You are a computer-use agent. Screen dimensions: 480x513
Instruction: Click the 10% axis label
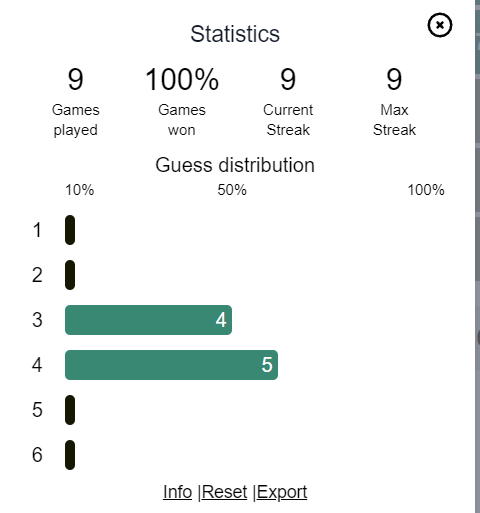(x=80, y=190)
